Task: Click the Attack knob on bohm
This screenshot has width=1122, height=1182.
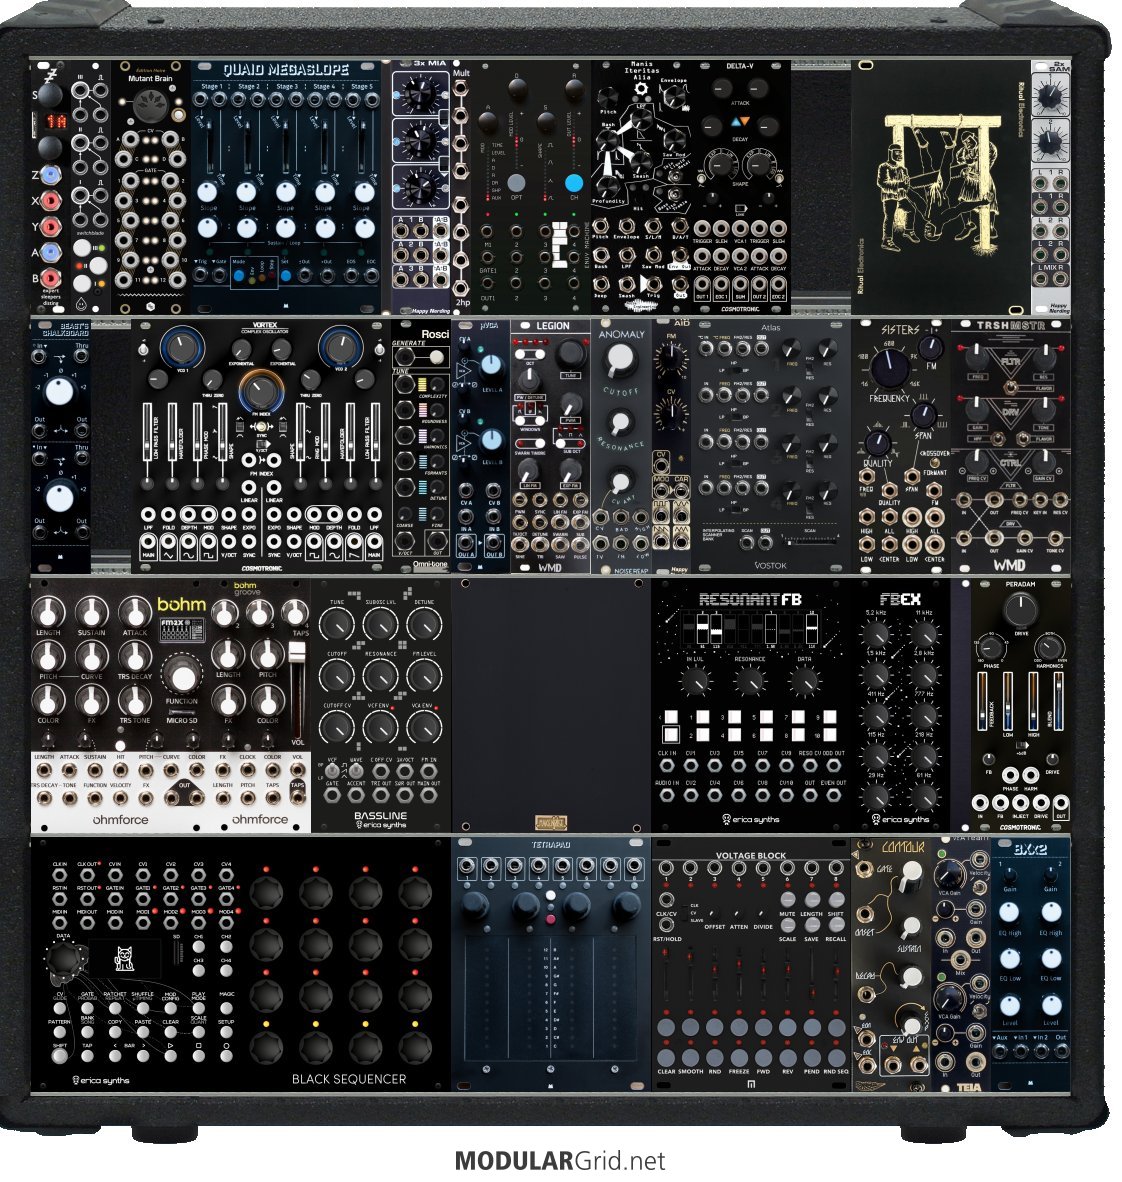Action: pos(135,611)
